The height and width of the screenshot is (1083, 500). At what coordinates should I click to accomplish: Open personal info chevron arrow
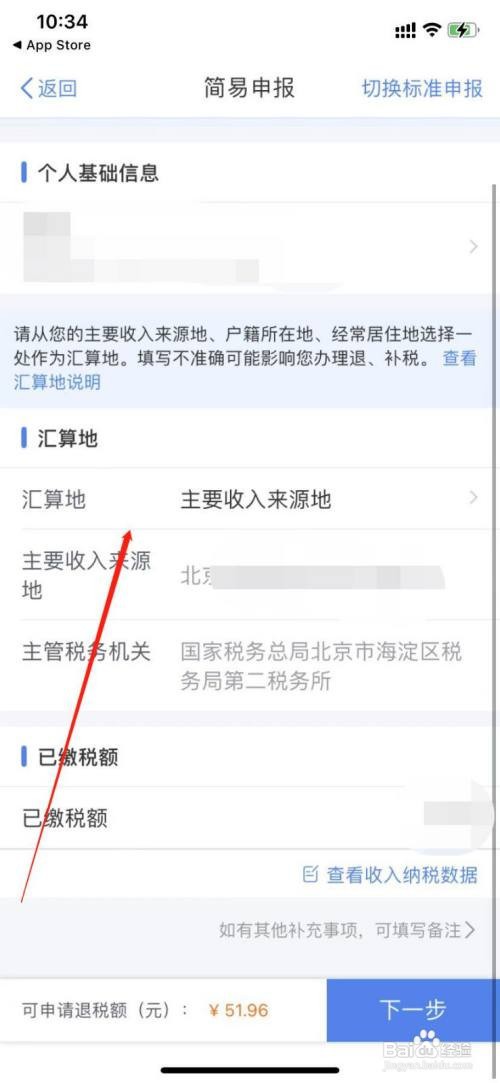pos(473,247)
